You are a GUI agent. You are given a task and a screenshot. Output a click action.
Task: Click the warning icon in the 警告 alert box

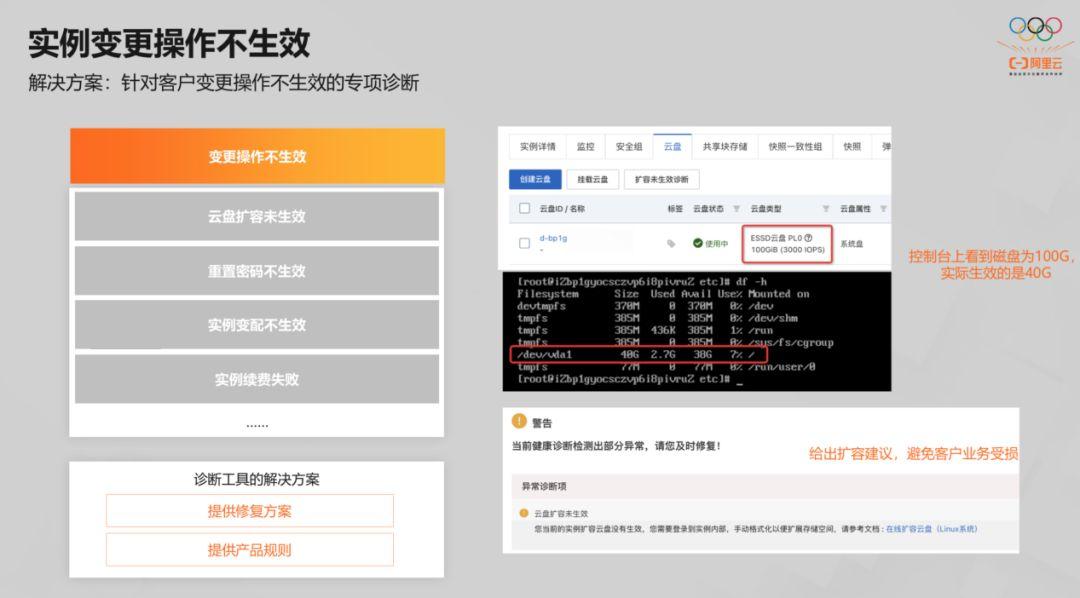(x=518, y=419)
